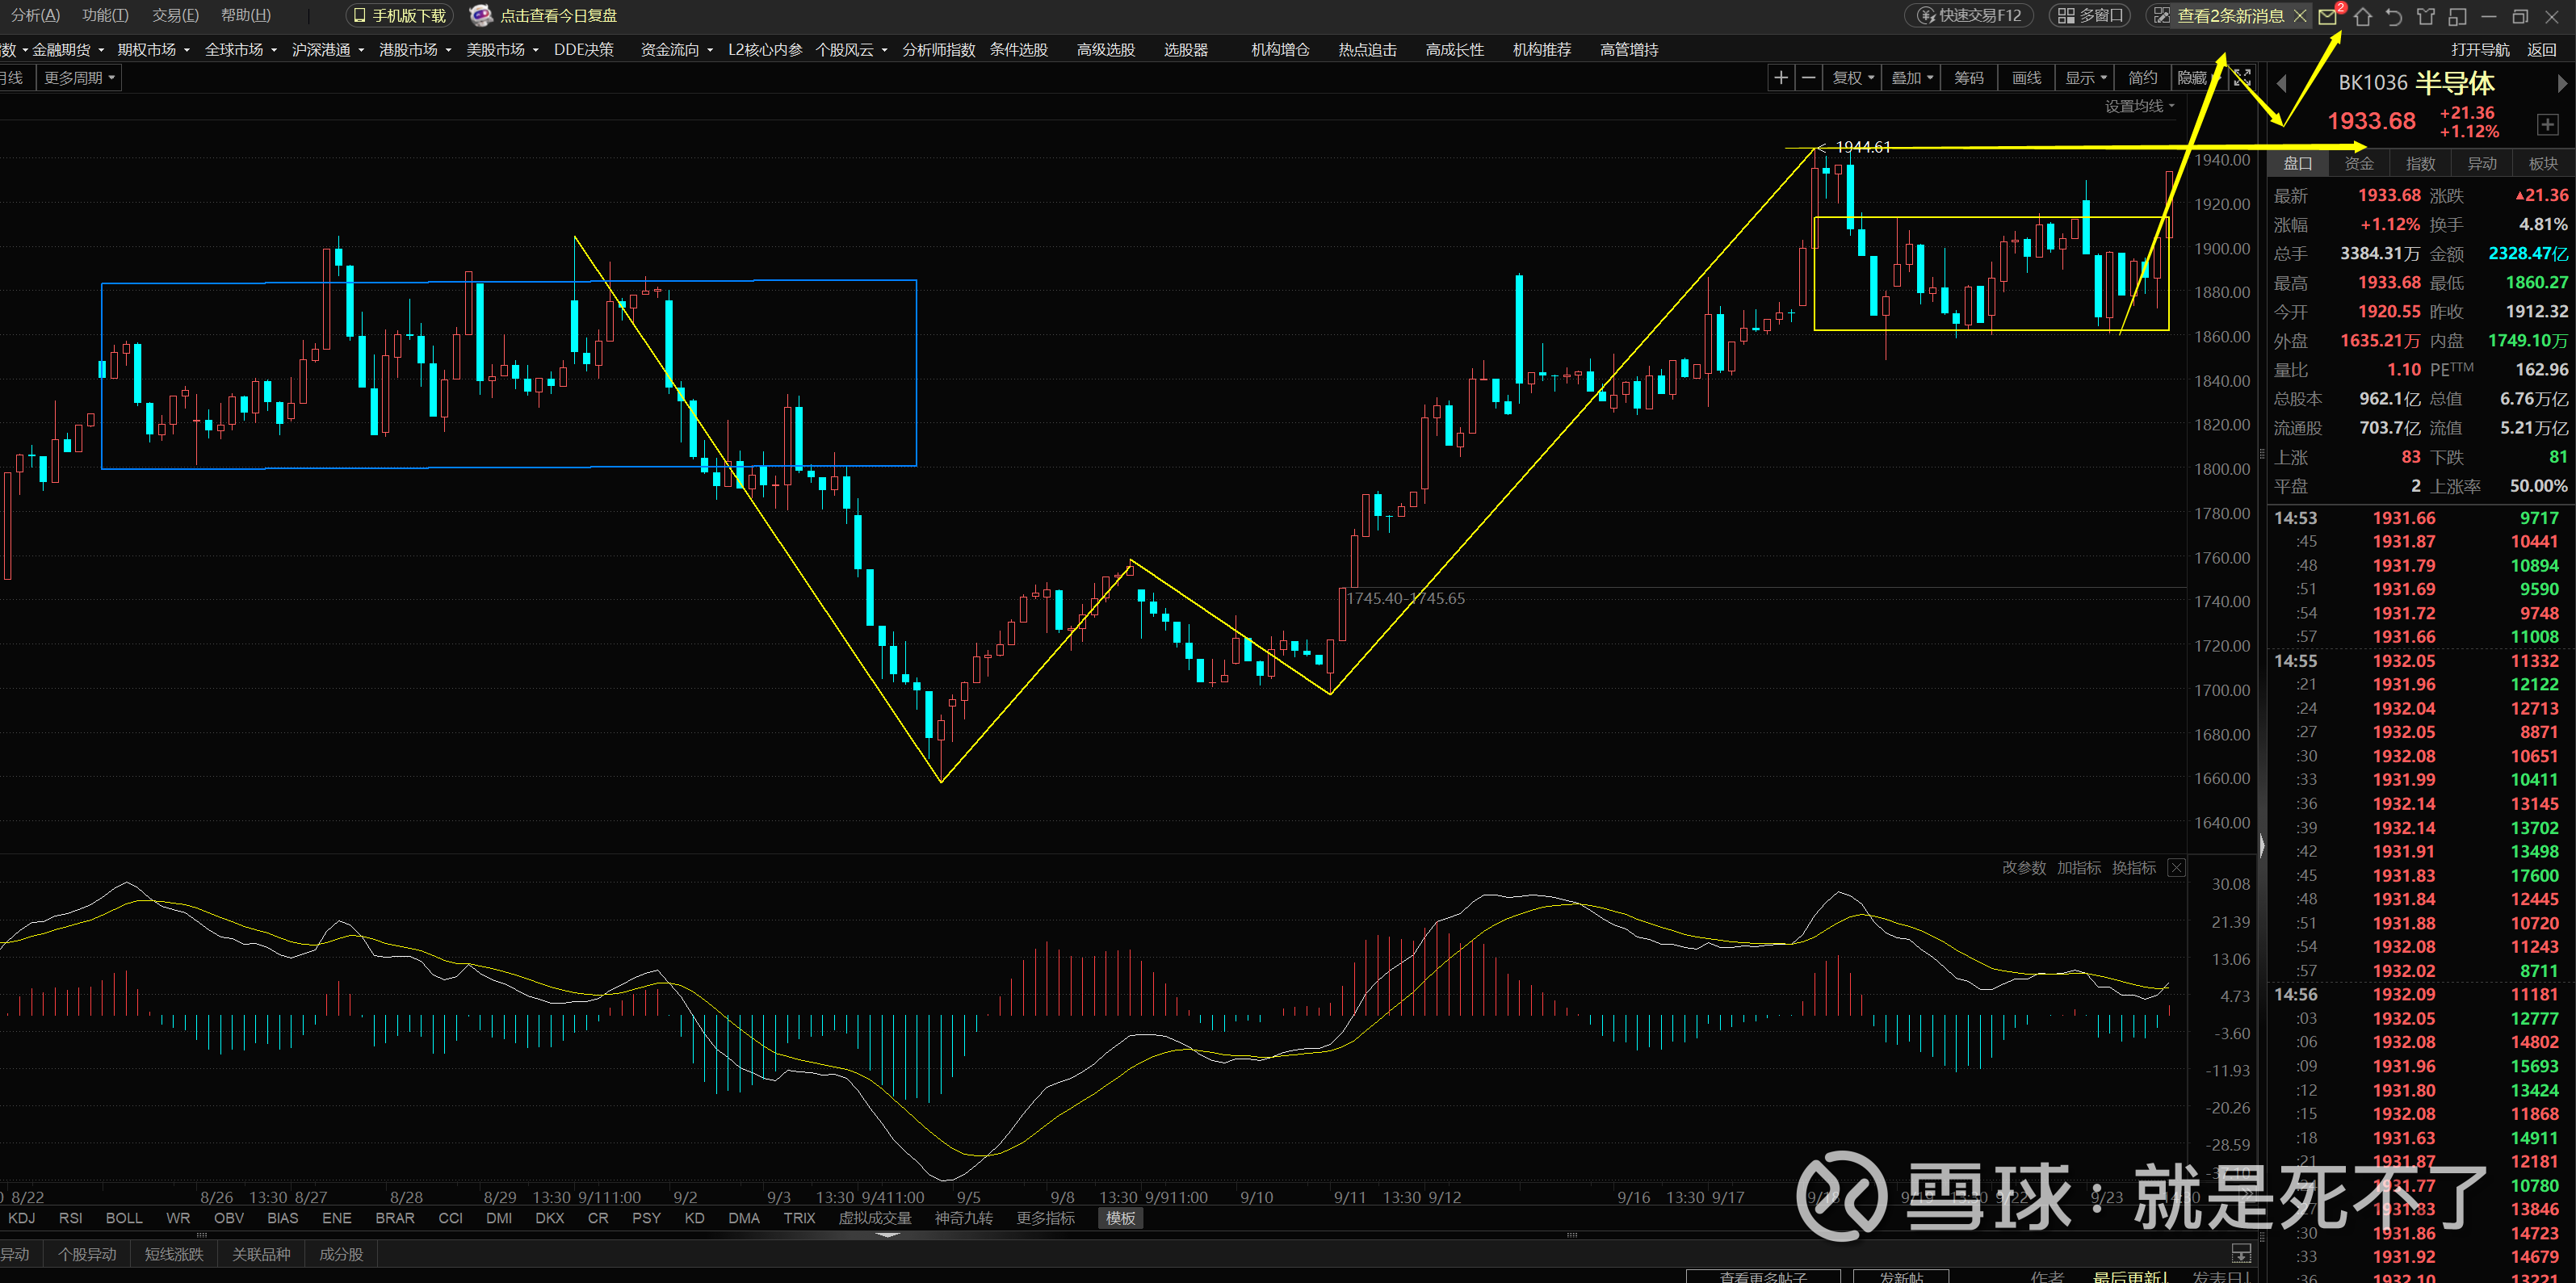2576x1283 pixels.
Task: Zoom out chart with minus button
Action: [x=1809, y=78]
